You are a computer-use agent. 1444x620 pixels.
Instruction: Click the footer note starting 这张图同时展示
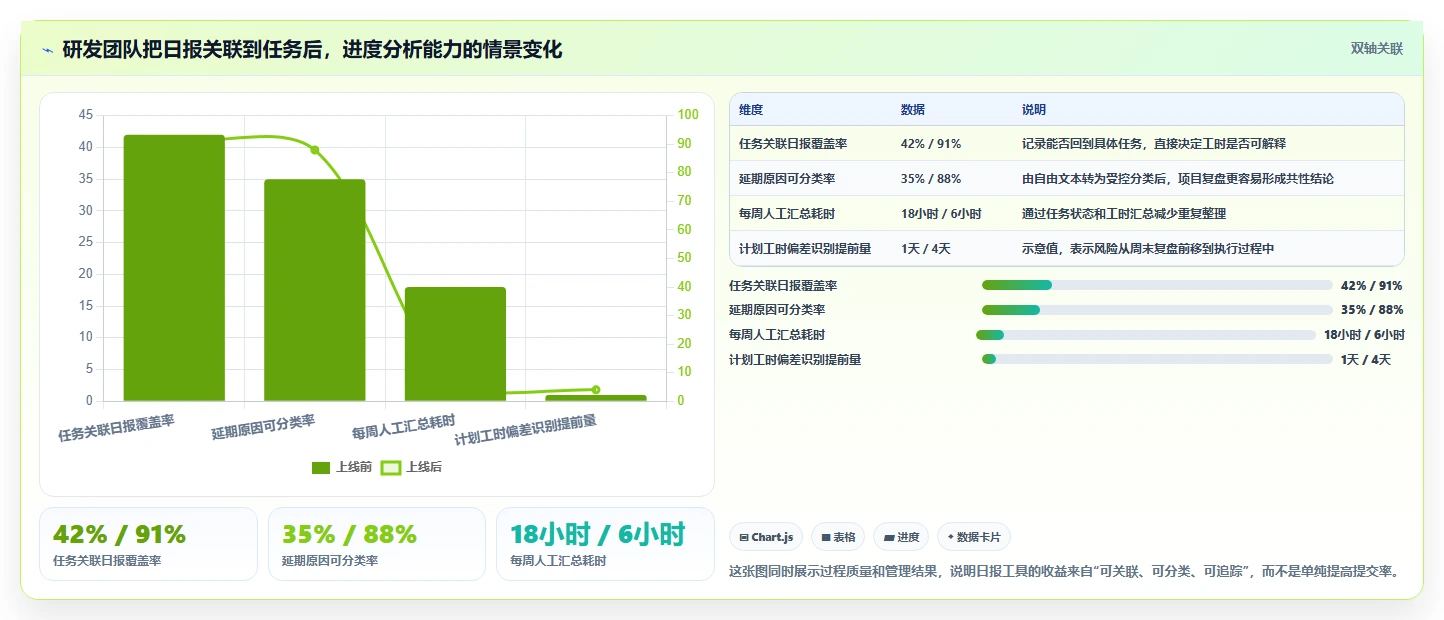pyautogui.click(x=1064, y=572)
